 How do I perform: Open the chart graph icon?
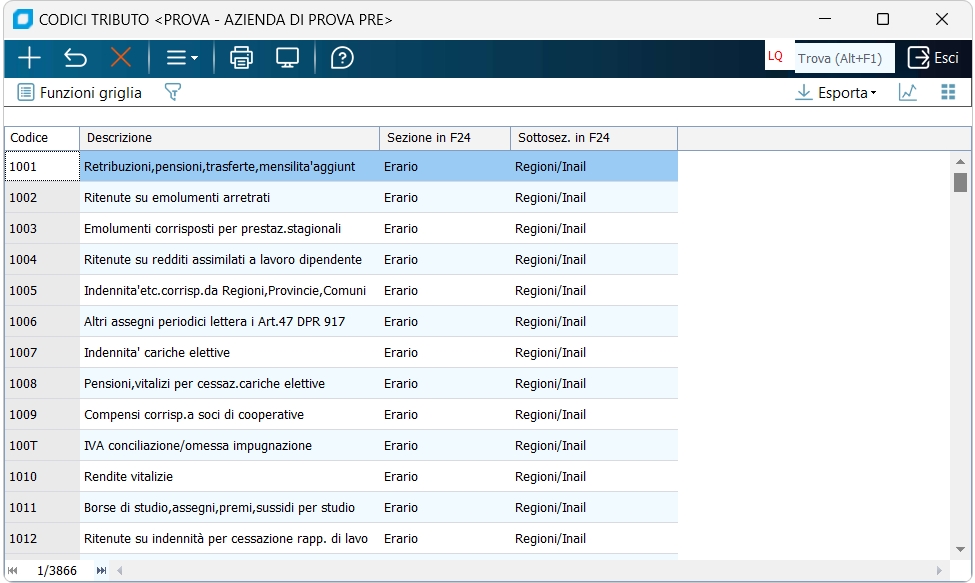(x=908, y=92)
